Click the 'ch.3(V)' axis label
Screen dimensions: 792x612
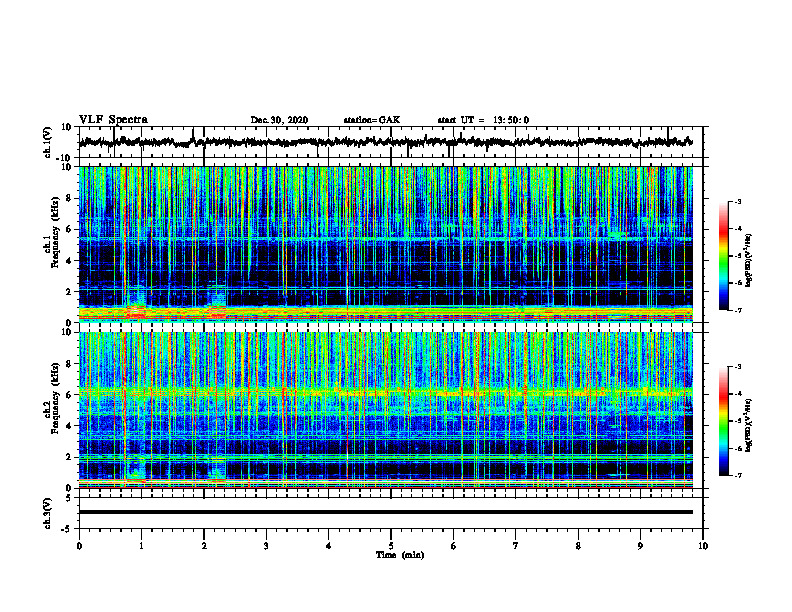[48, 513]
